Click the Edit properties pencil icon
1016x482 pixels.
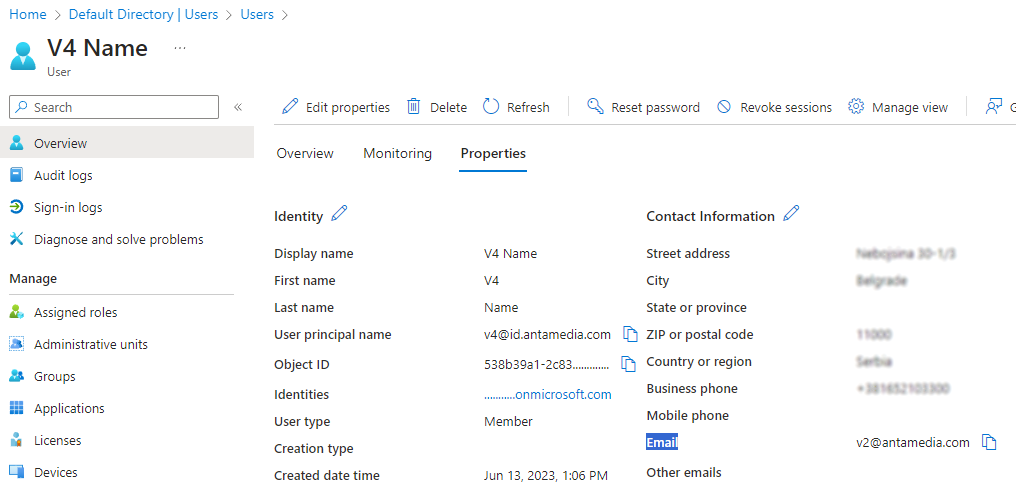click(x=290, y=107)
